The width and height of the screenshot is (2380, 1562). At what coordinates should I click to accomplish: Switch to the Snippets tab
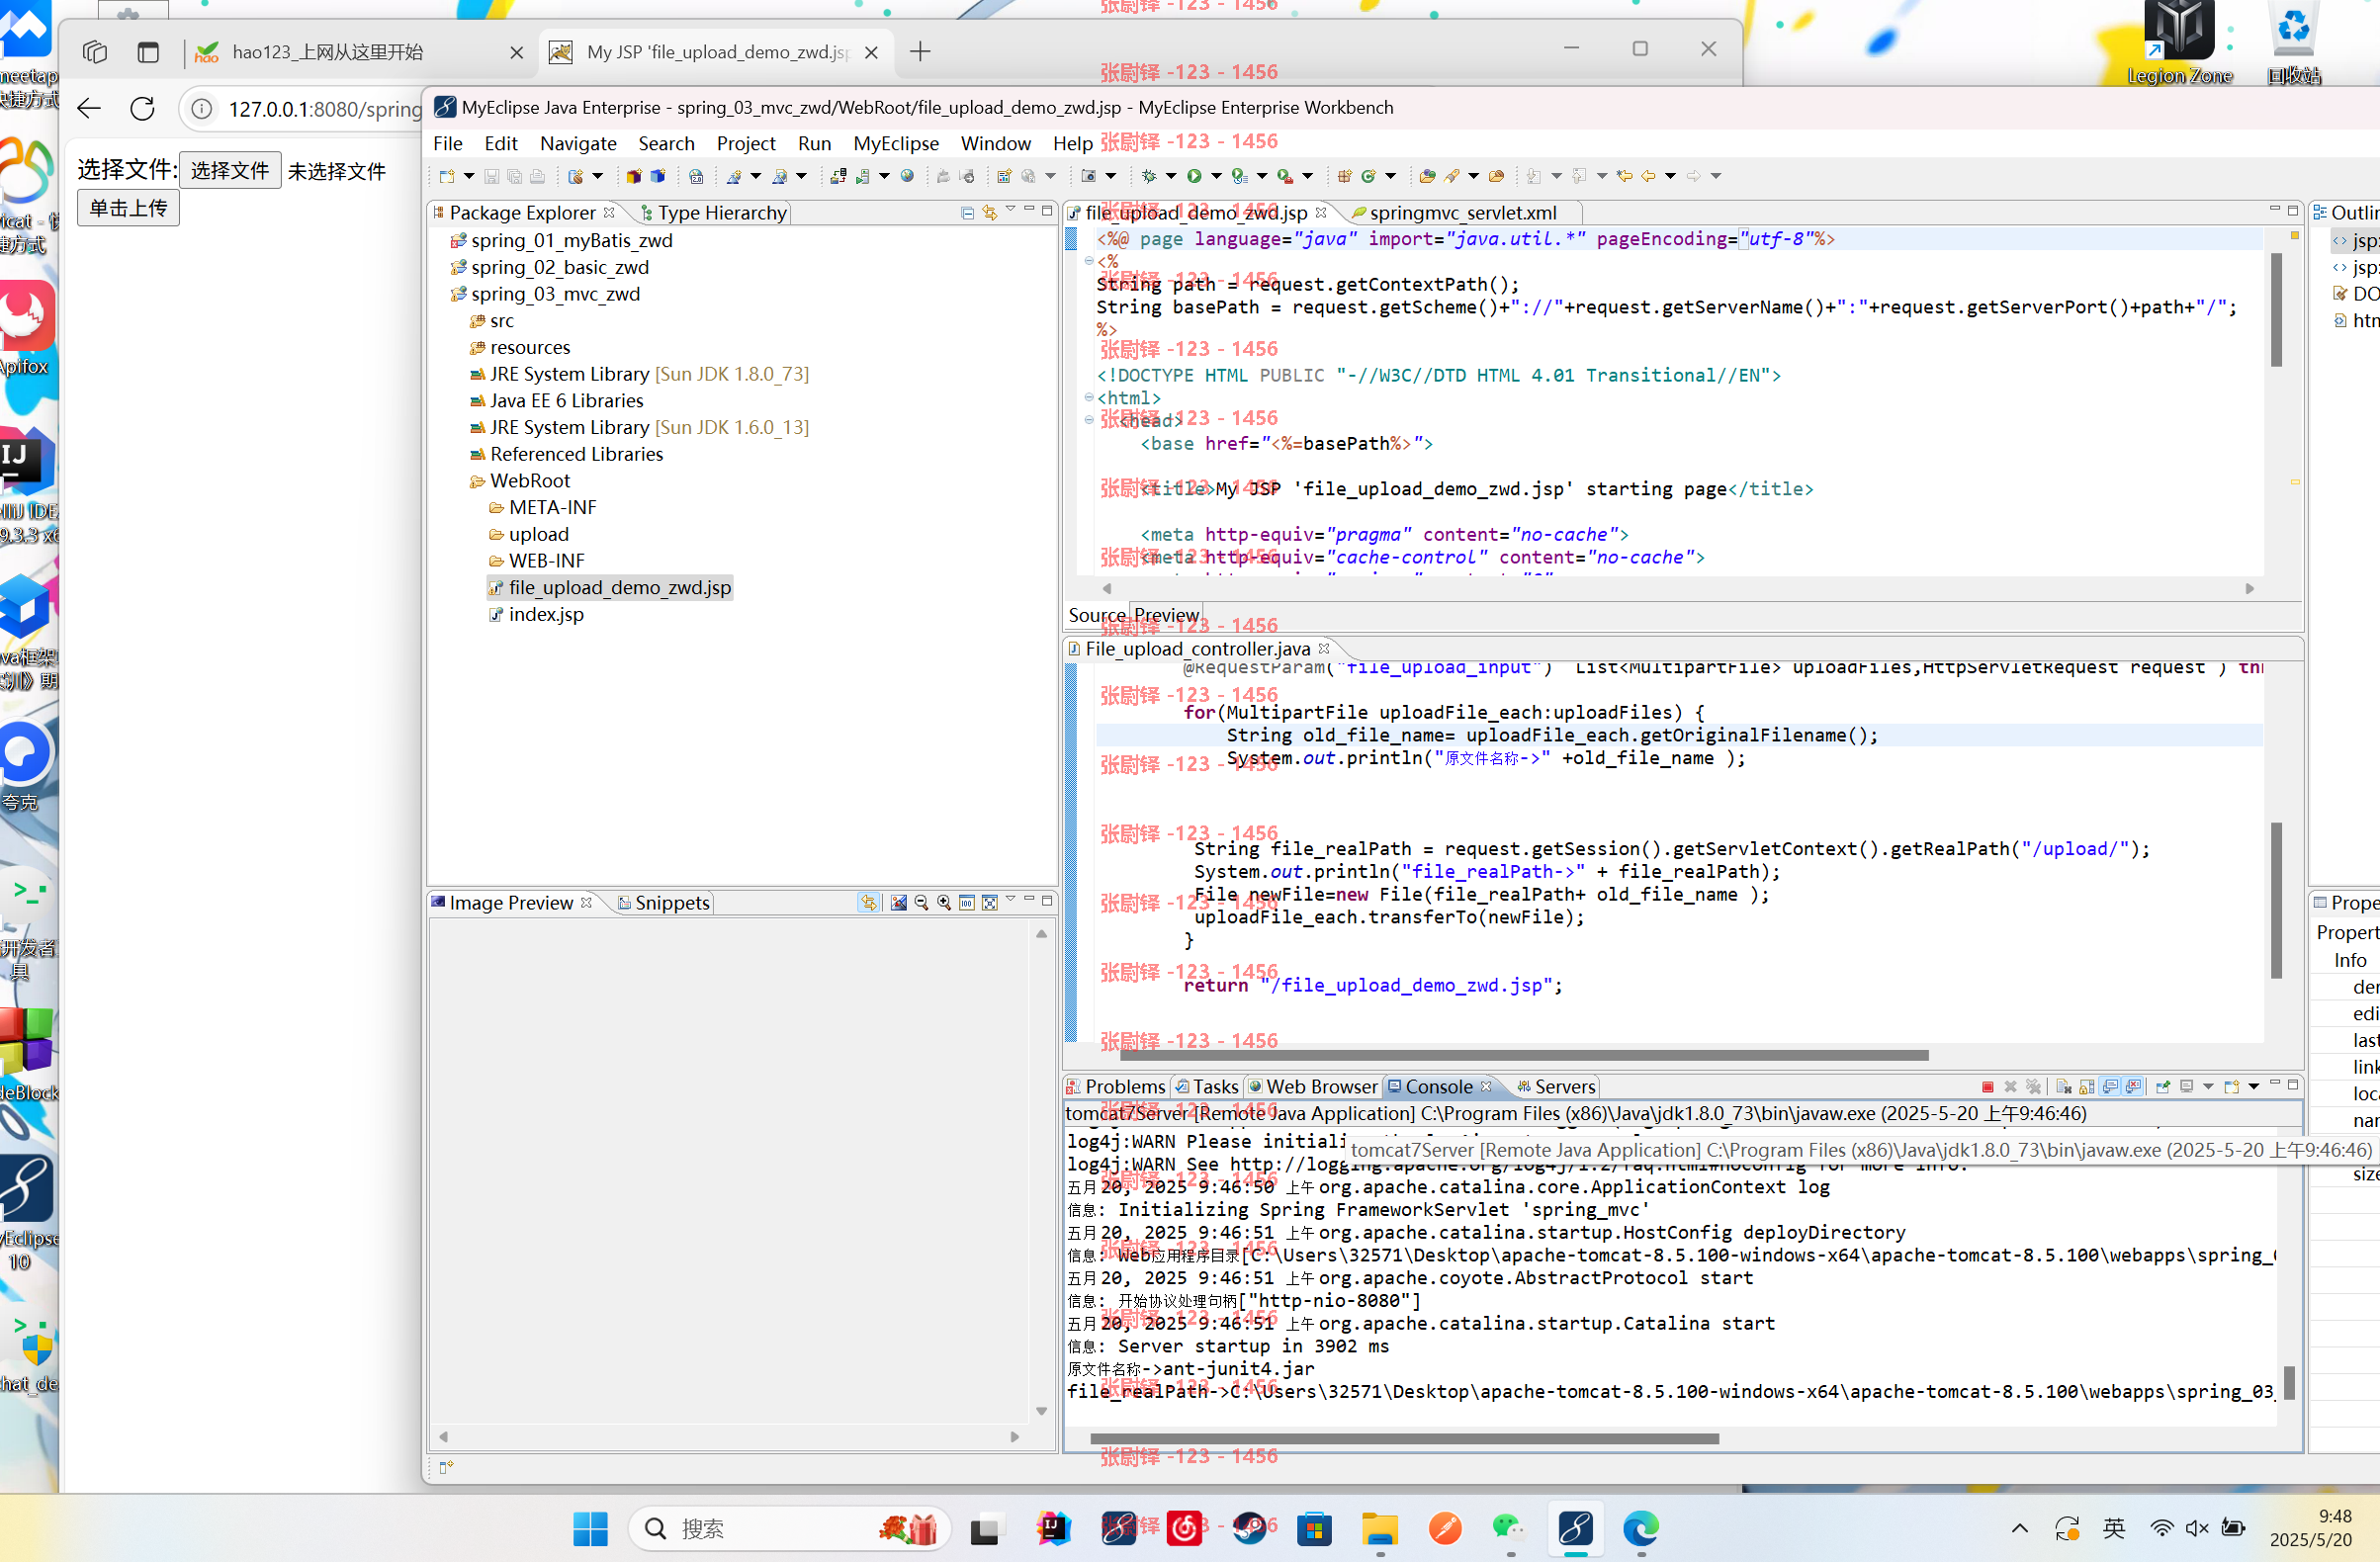pyautogui.click(x=663, y=903)
